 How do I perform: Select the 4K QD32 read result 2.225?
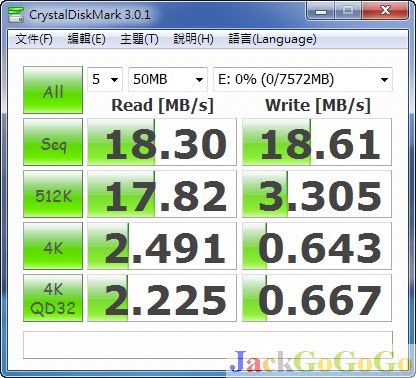click(162, 298)
